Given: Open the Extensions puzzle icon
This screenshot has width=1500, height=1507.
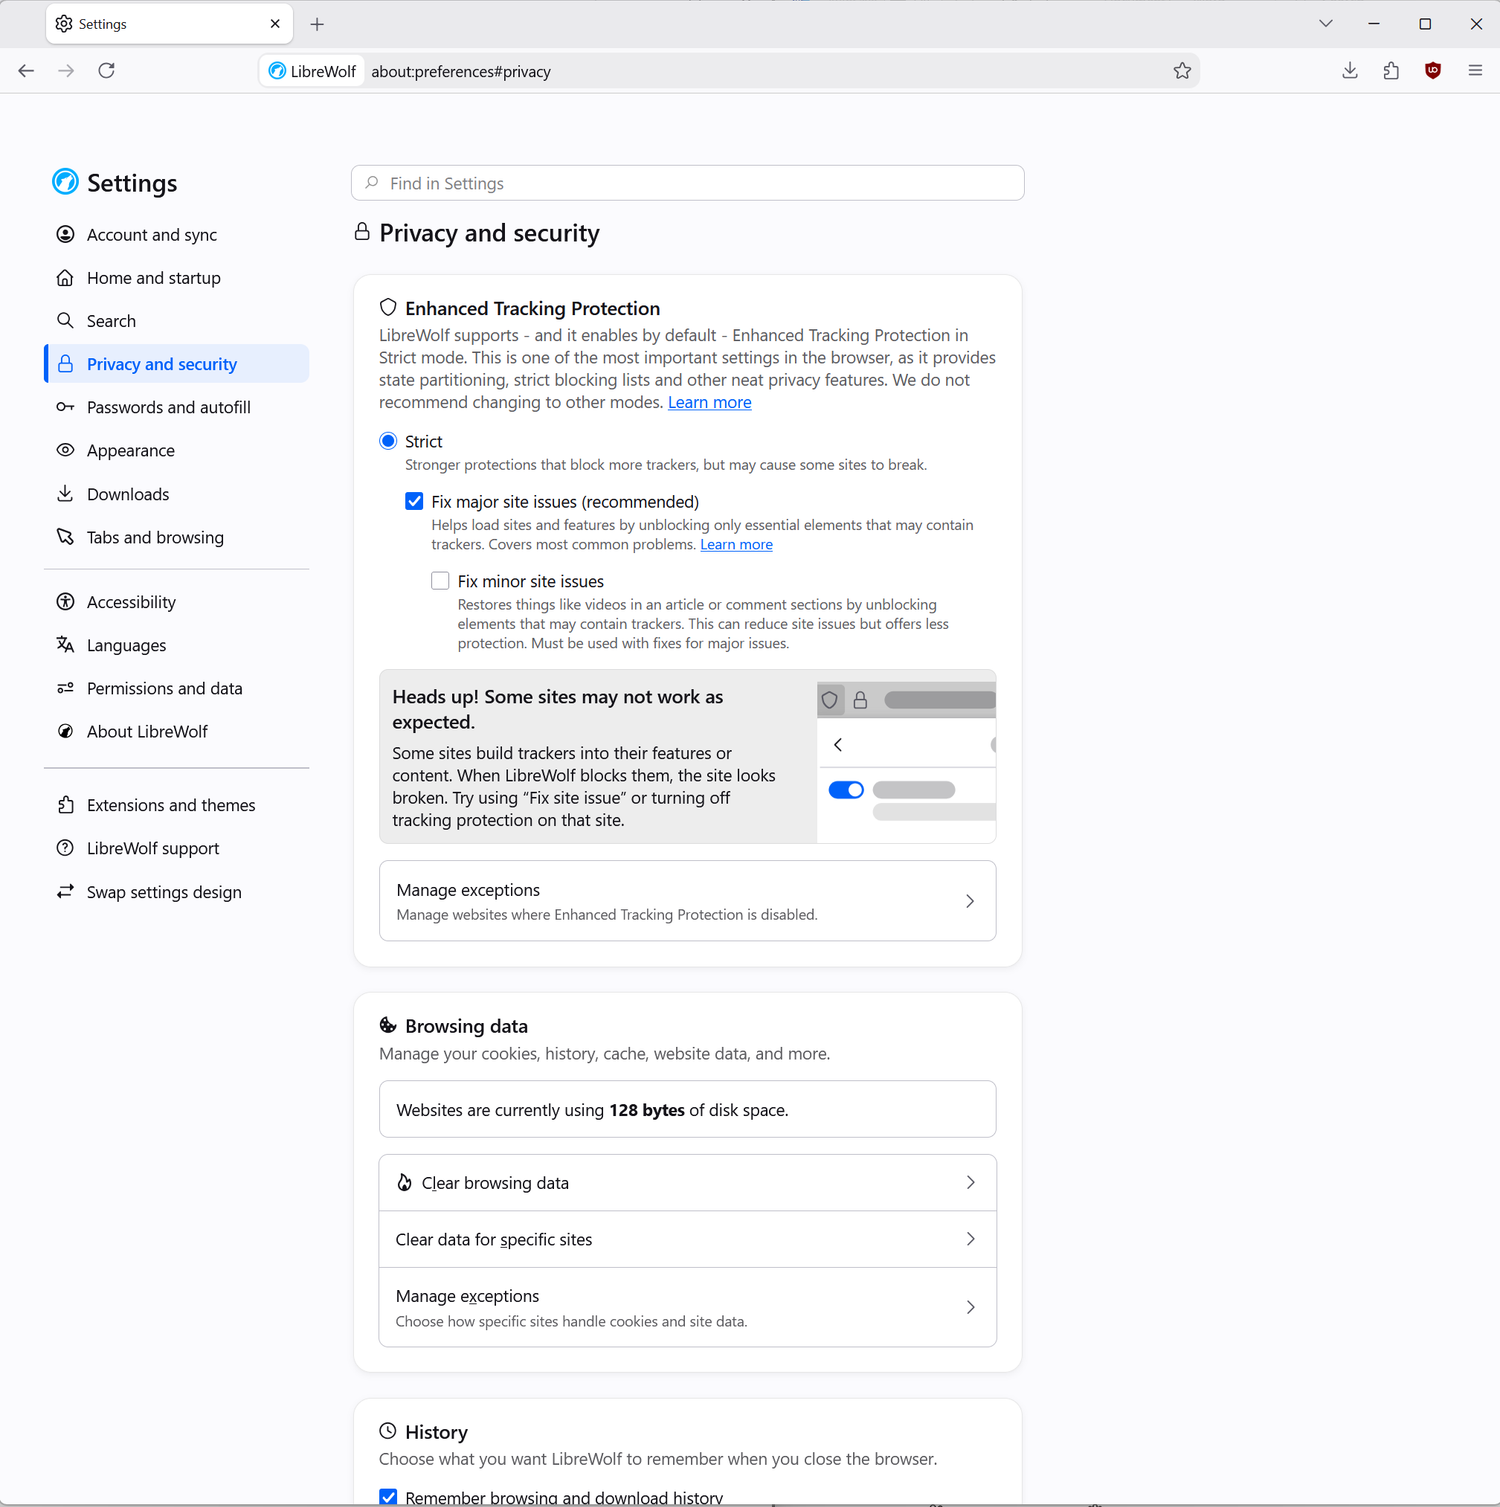Looking at the screenshot, I should [x=1391, y=71].
